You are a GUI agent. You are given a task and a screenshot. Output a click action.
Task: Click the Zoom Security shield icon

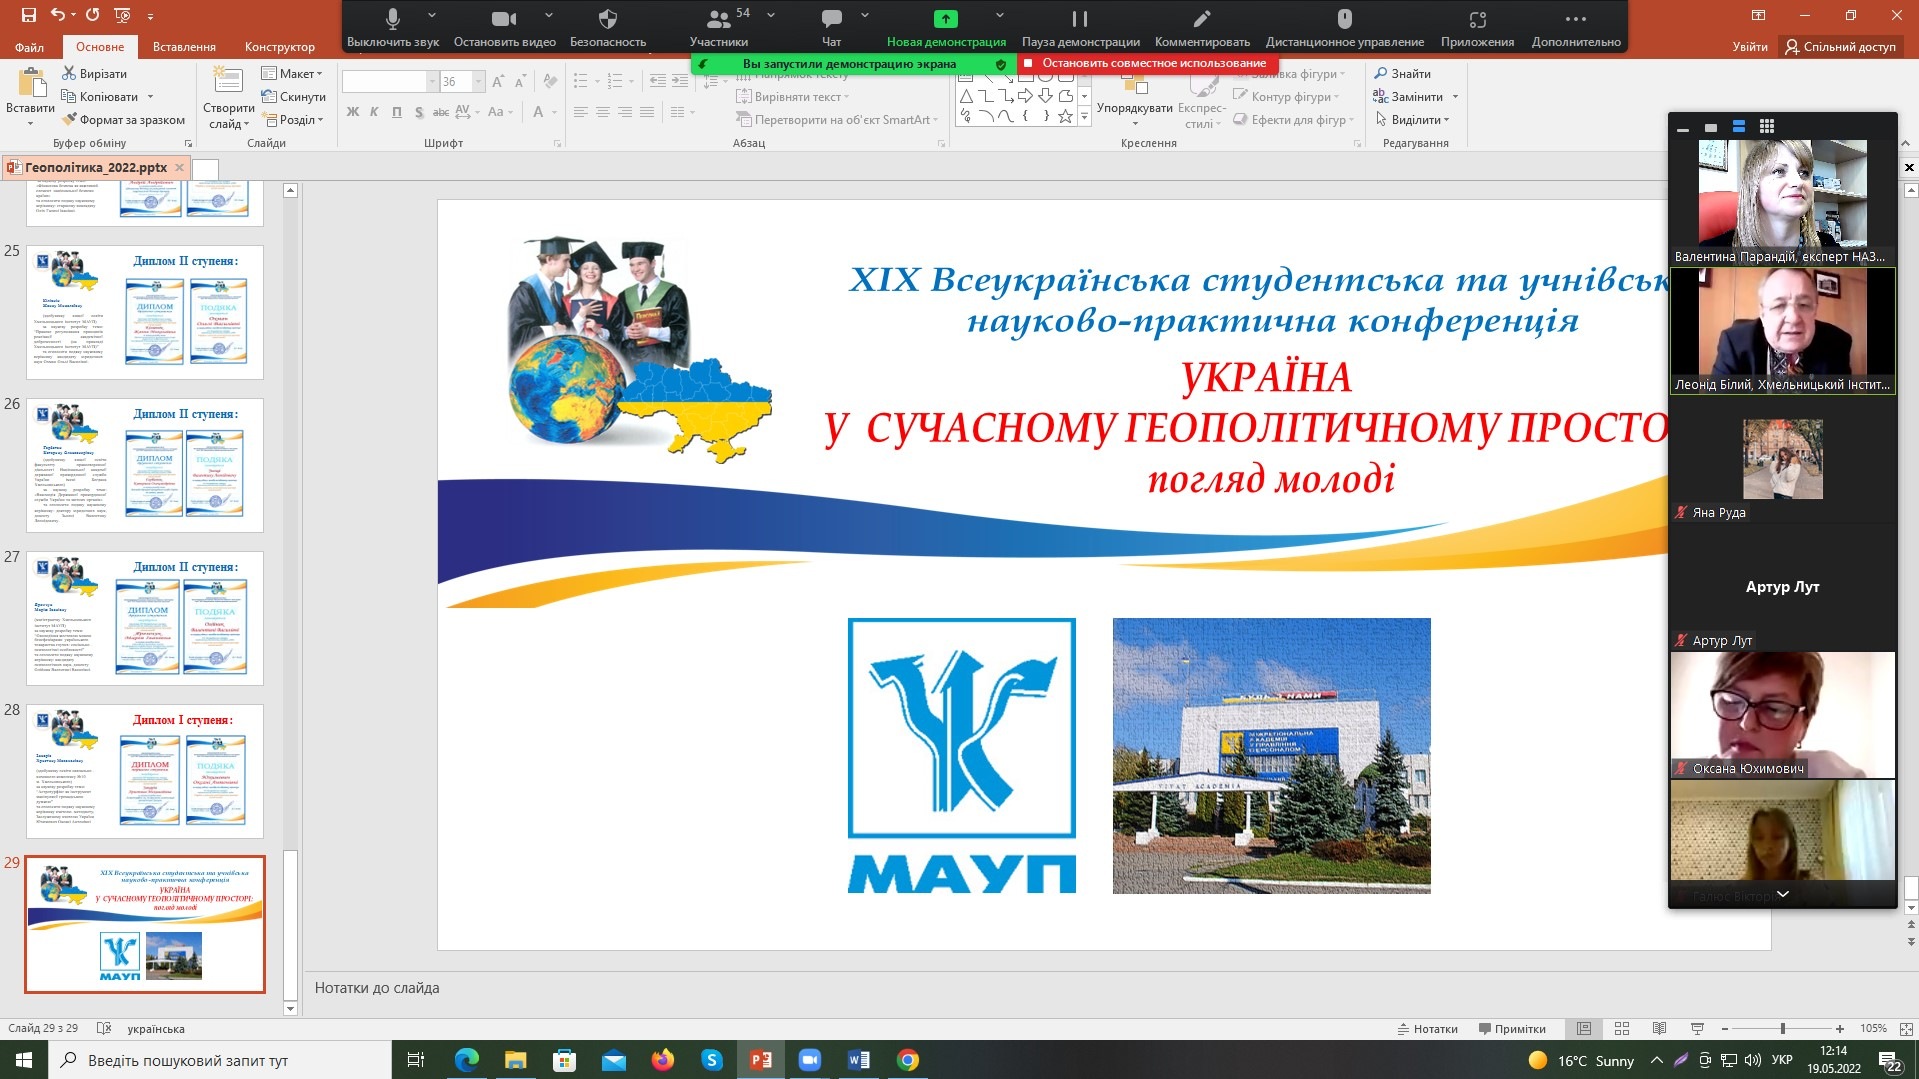(607, 19)
